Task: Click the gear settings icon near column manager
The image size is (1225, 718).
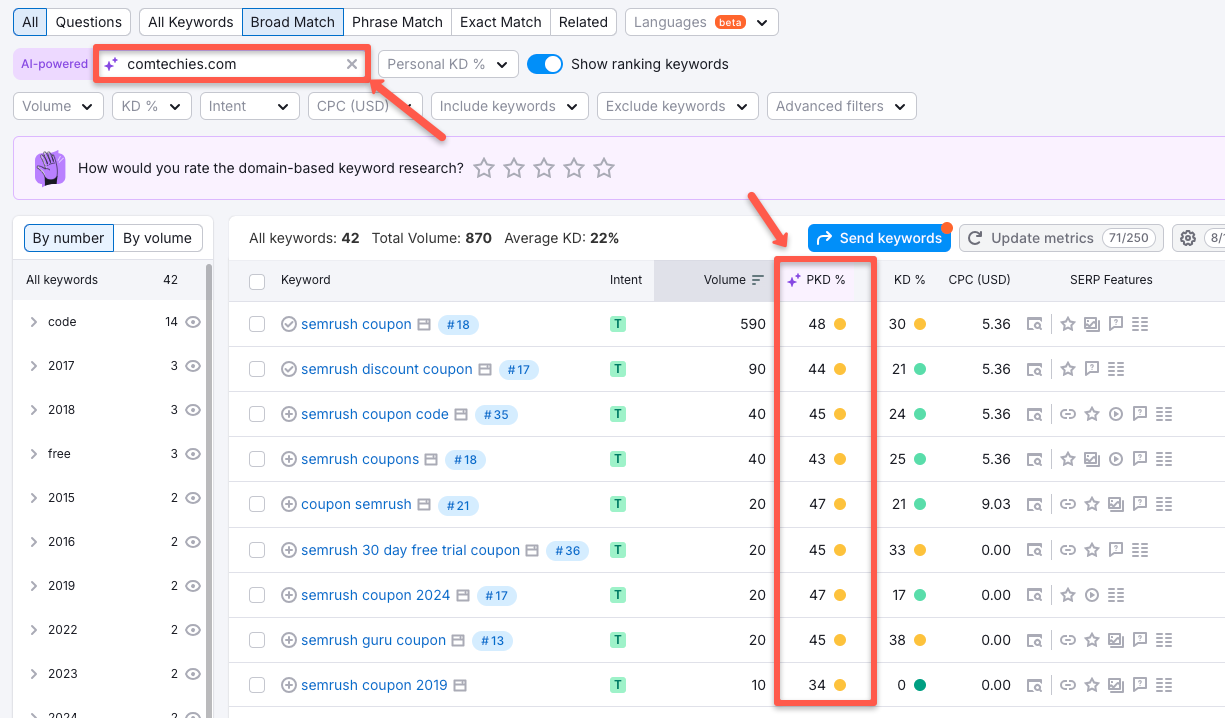Action: click(1187, 238)
